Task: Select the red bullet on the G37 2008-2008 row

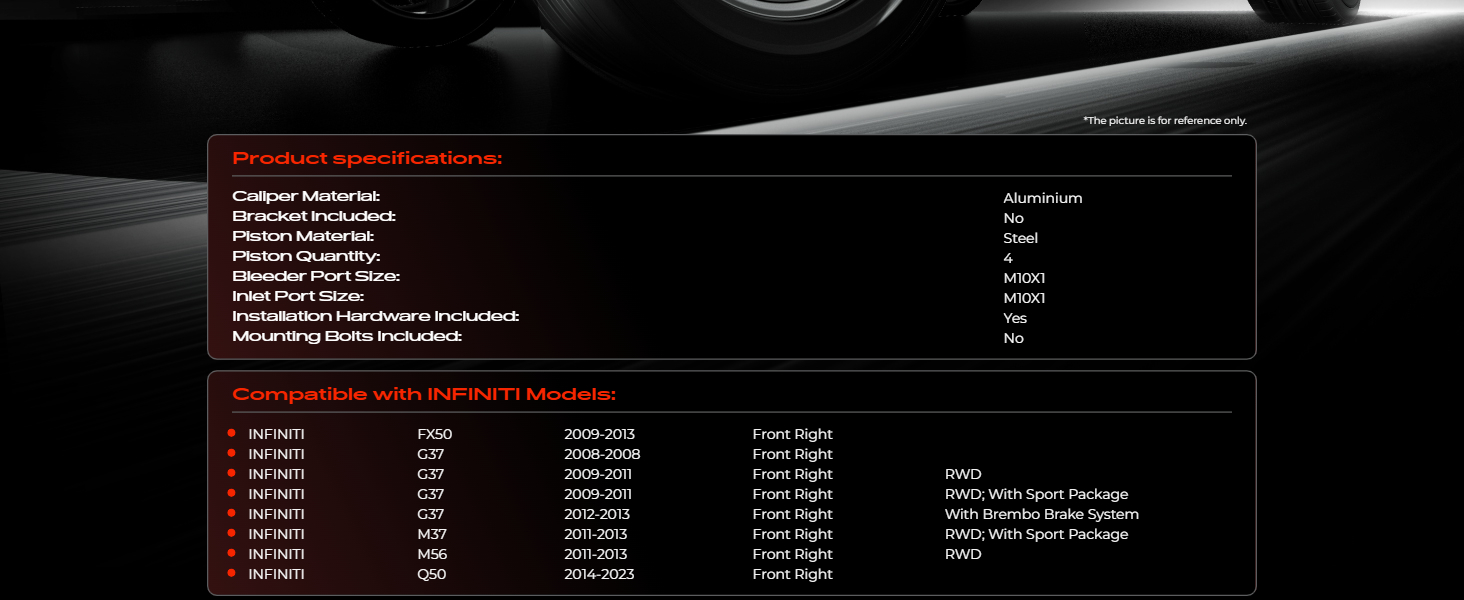Action: pyautogui.click(x=231, y=453)
